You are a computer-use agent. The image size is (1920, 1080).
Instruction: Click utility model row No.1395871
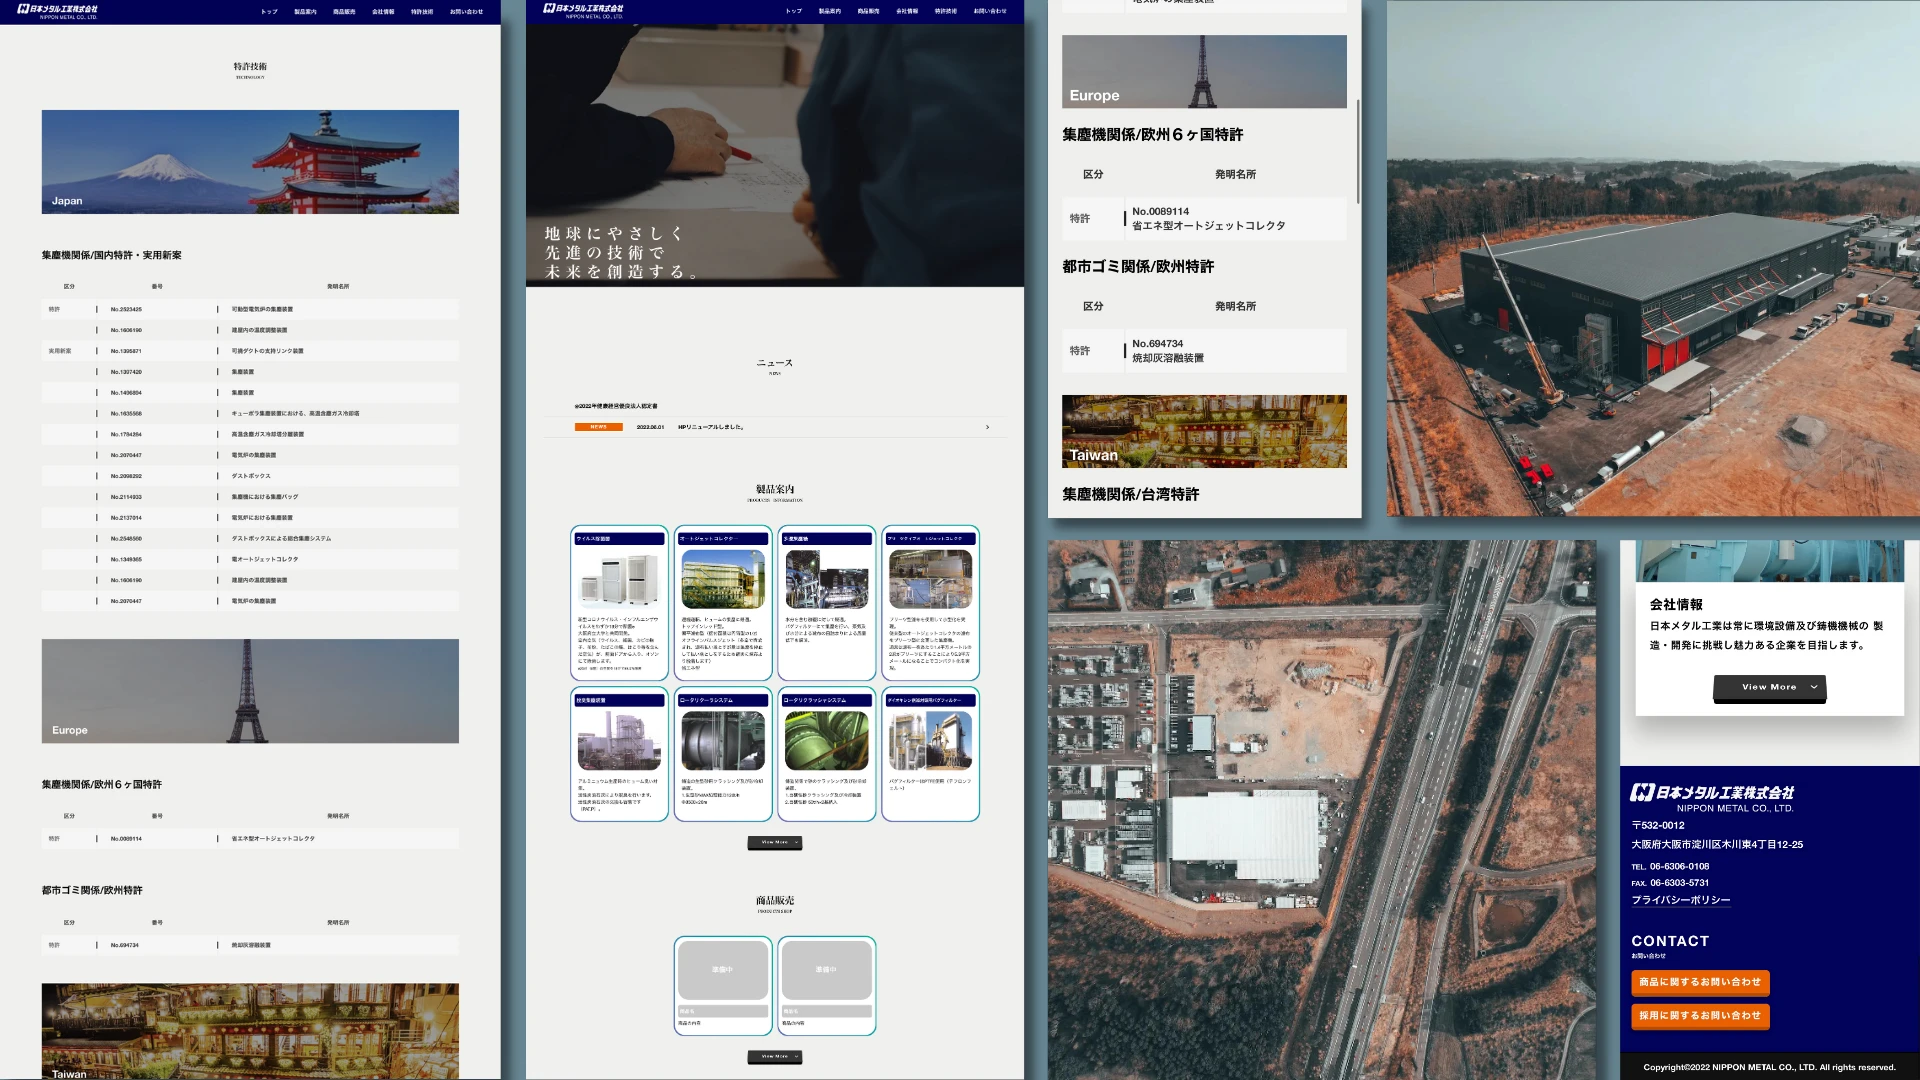250,351
